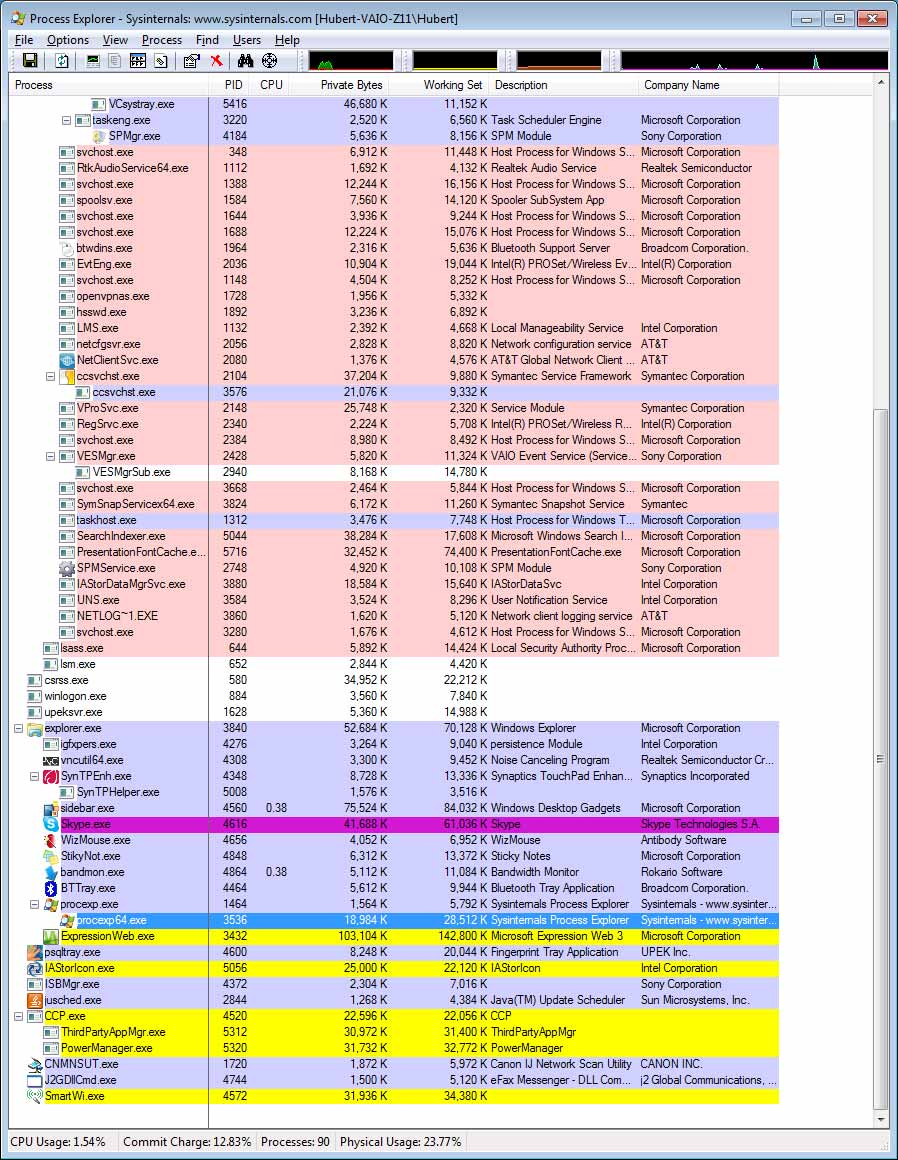The image size is (898, 1160).
Task: Select the SearchIndexer.exe row
Action: 394,536
